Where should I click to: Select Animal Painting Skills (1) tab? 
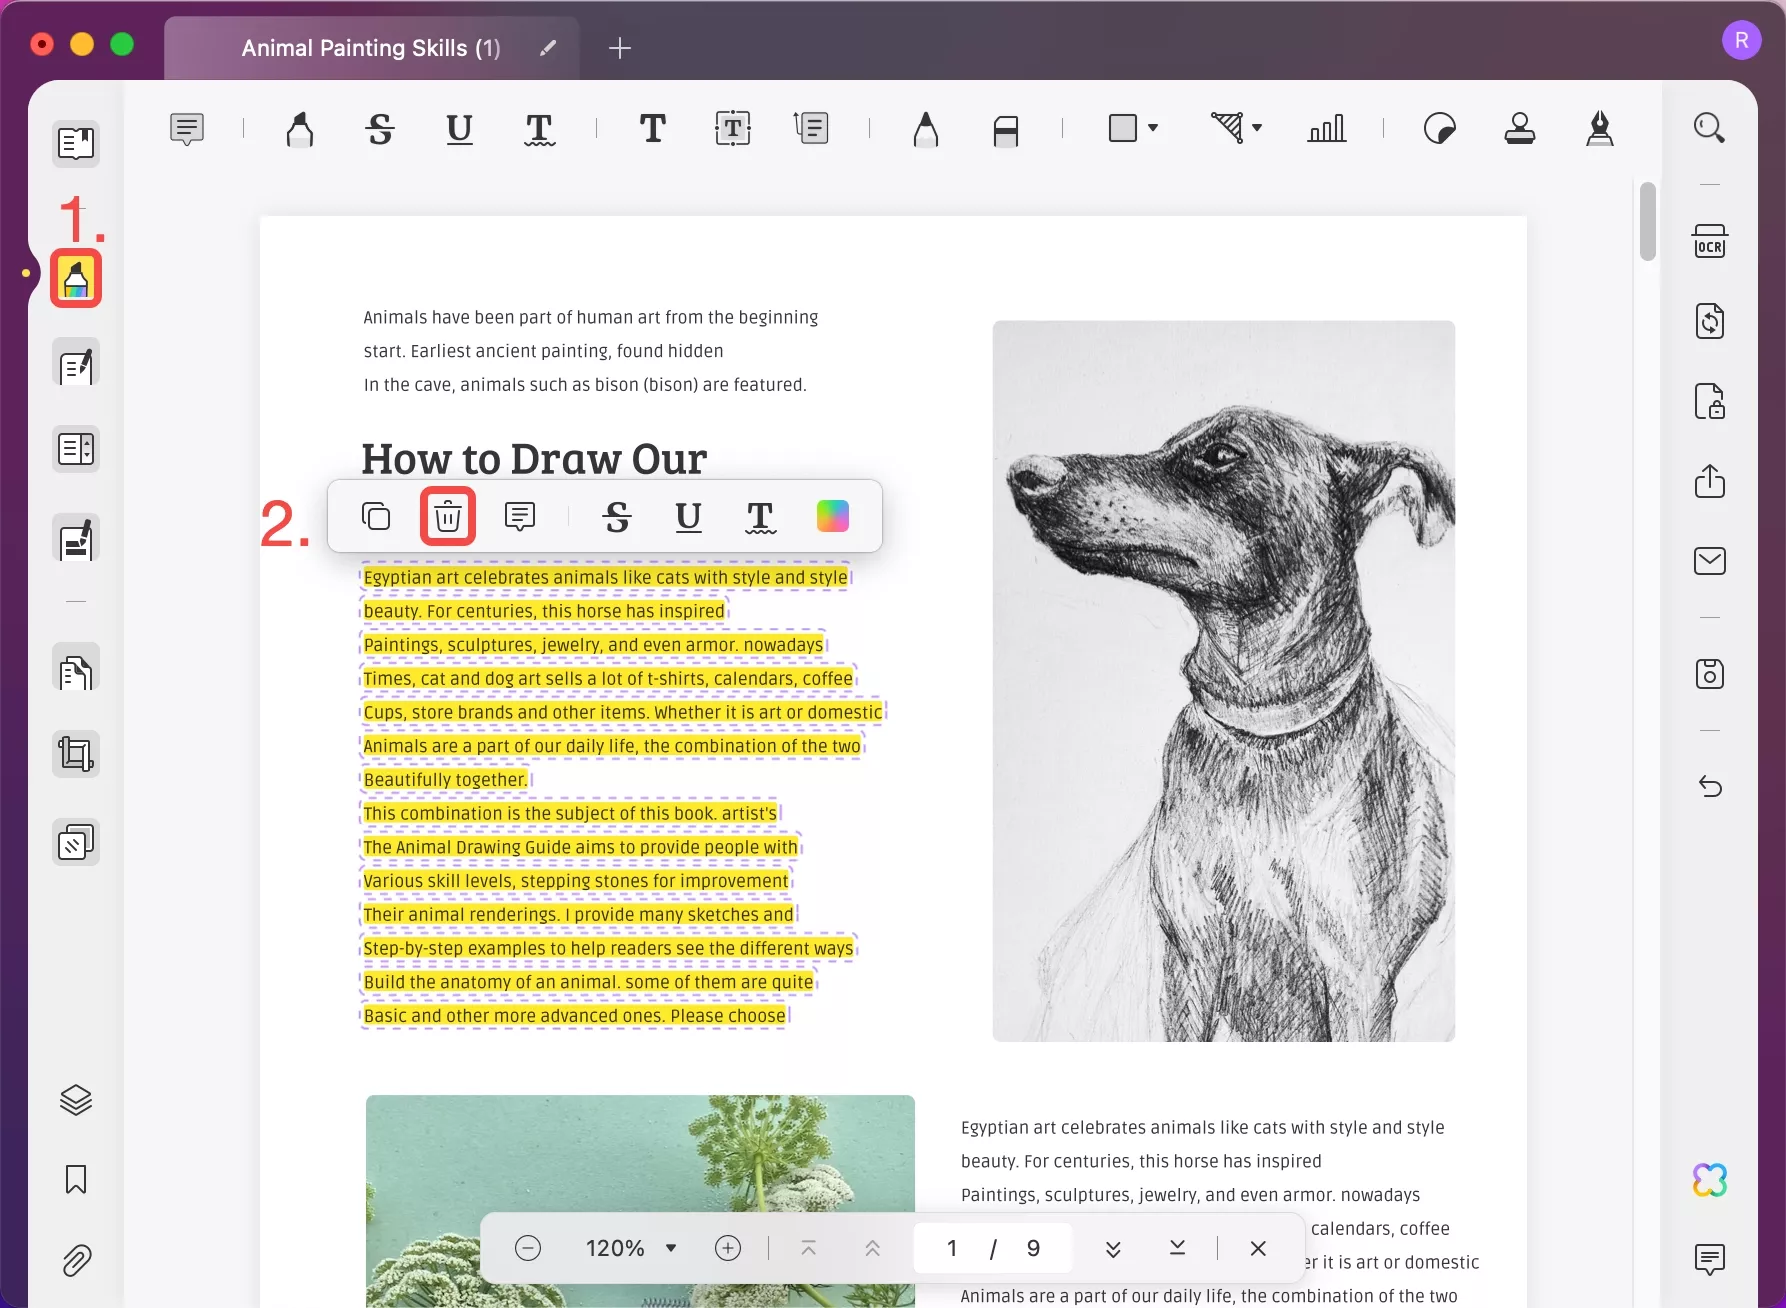(x=371, y=48)
